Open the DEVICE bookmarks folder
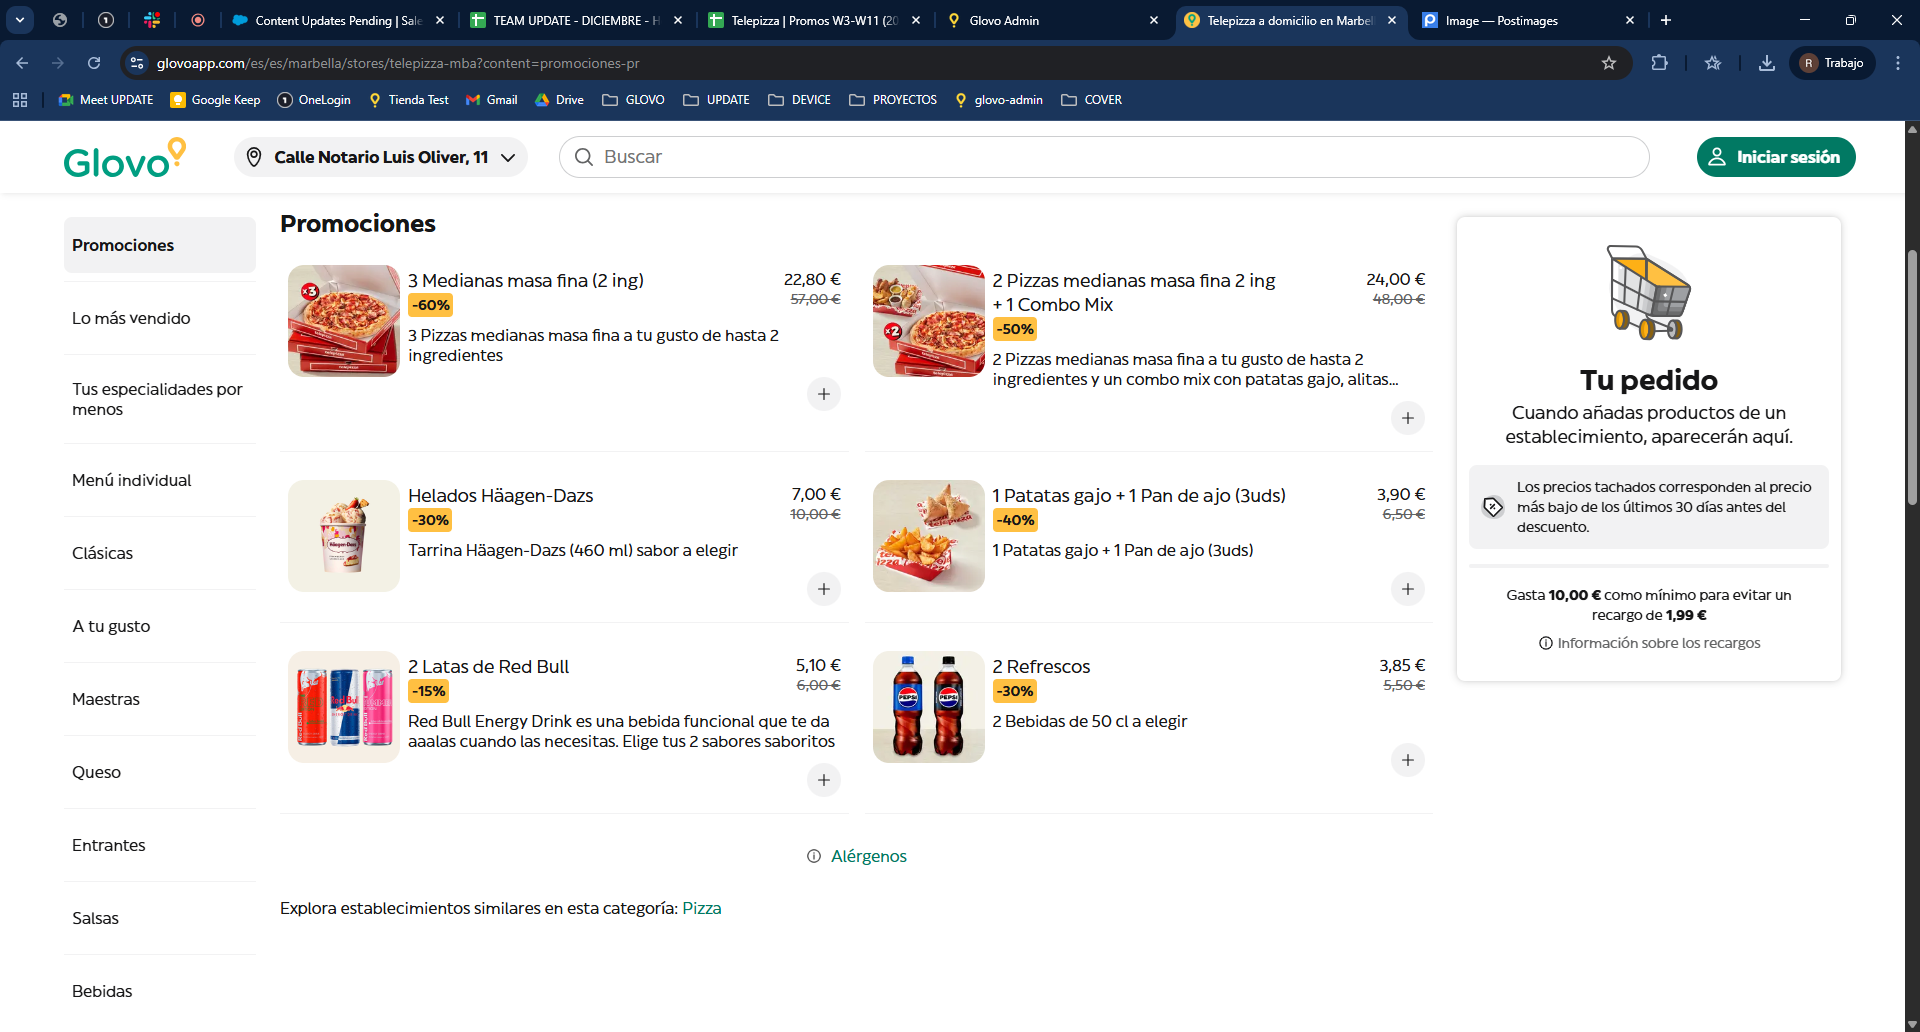The image size is (1920, 1032). (x=799, y=100)
